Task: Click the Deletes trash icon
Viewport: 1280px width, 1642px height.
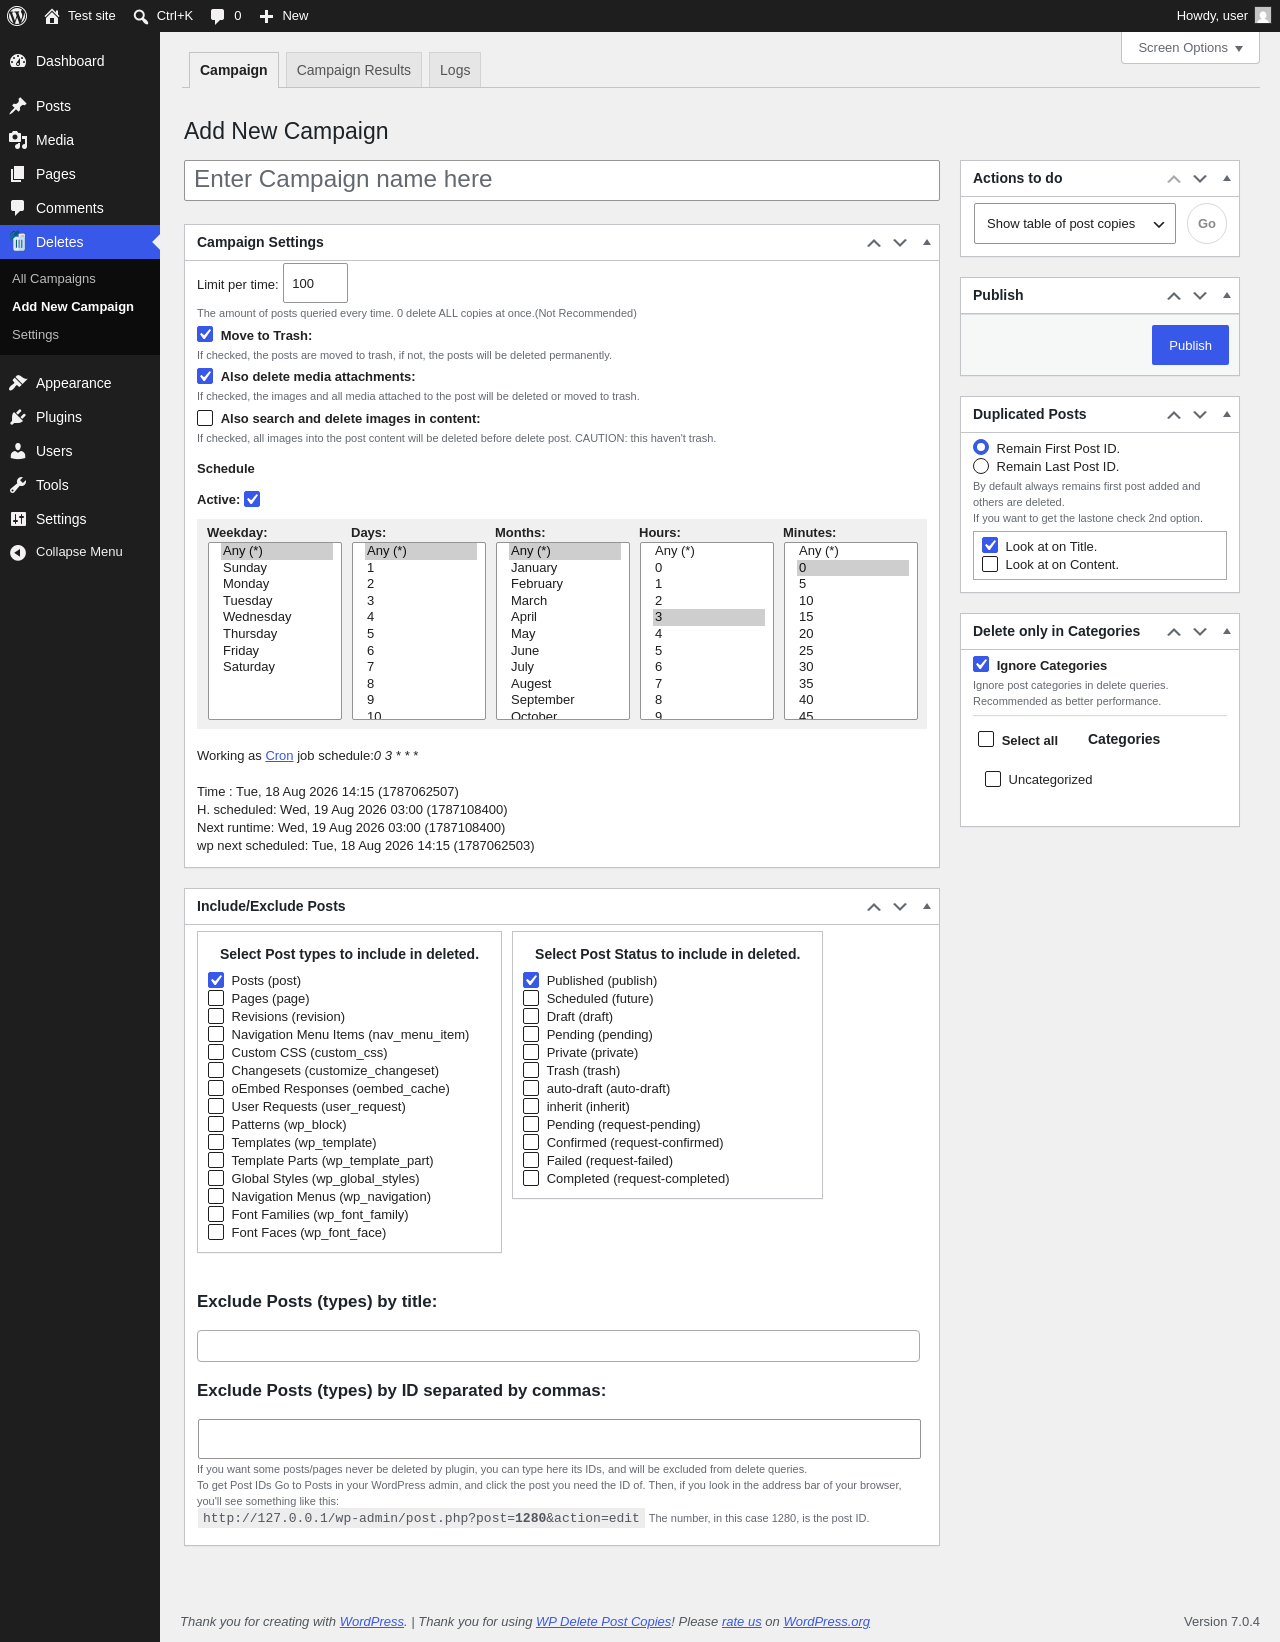Action: pos(18,242)
